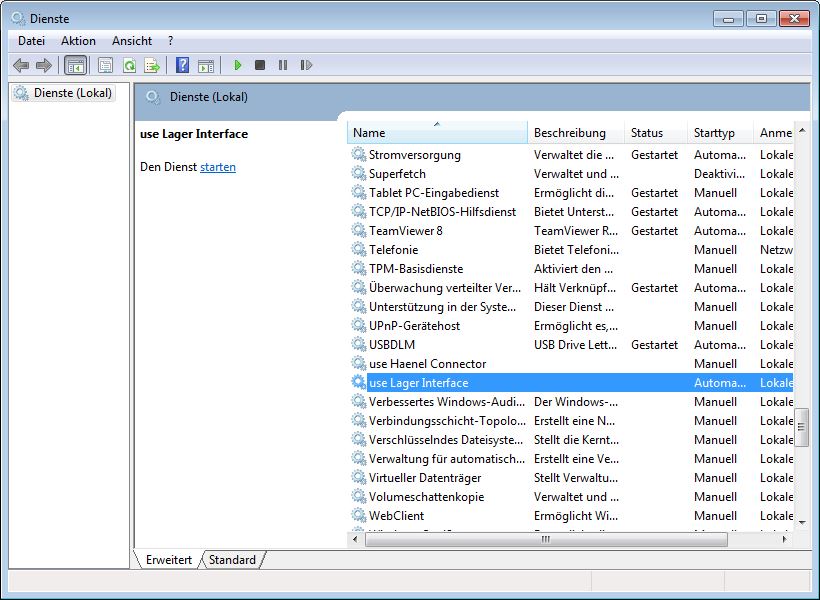Viewport: 820px width, 600px height.
Task: Click gear icon of use Lager Interface
Action: (358, 382)
